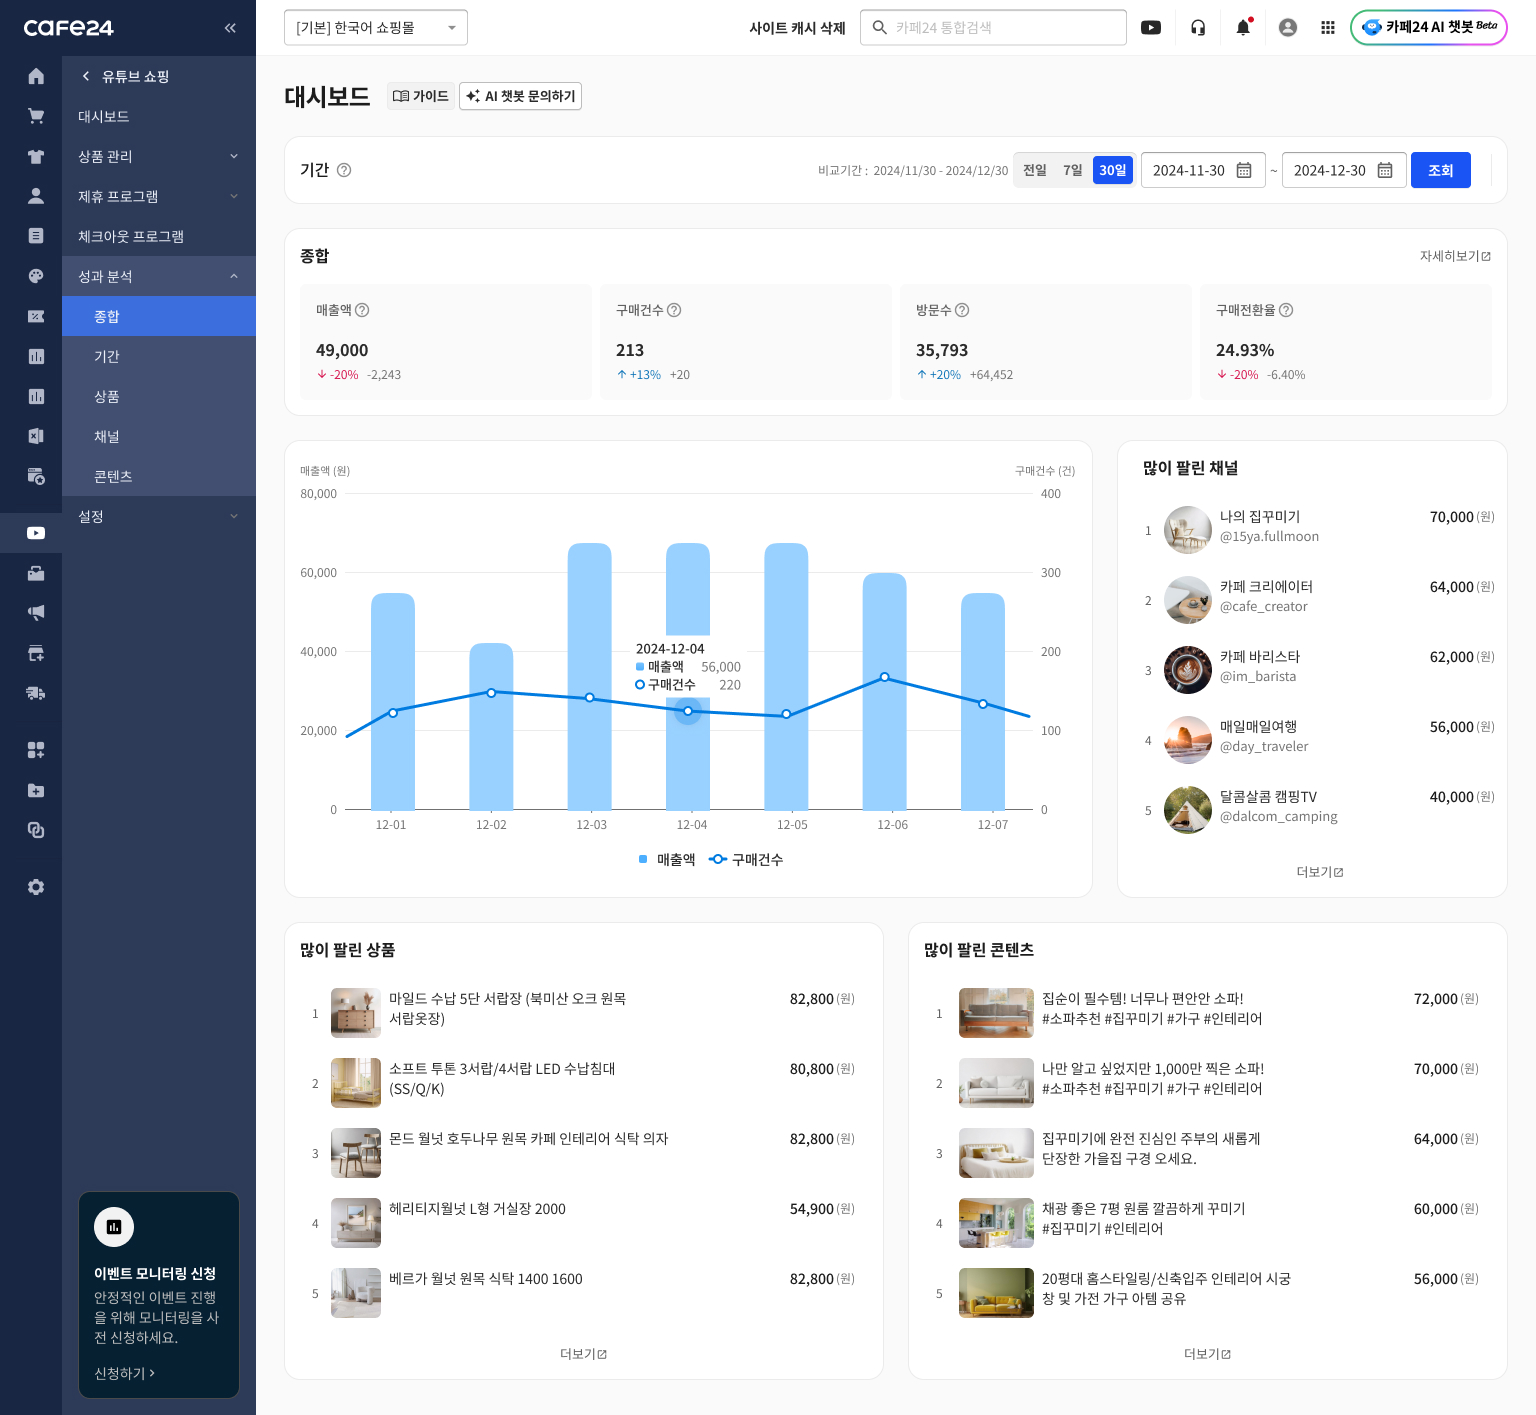The height and width of the screenshot is (1415, 1536).
Task: Click the headset support icon
Action: (1198, 28)
